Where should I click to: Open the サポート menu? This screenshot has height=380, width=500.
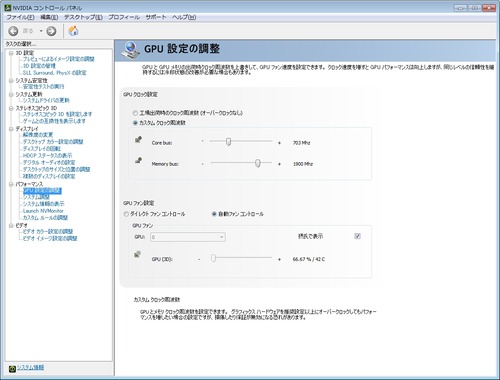click(x=155, y=17)
